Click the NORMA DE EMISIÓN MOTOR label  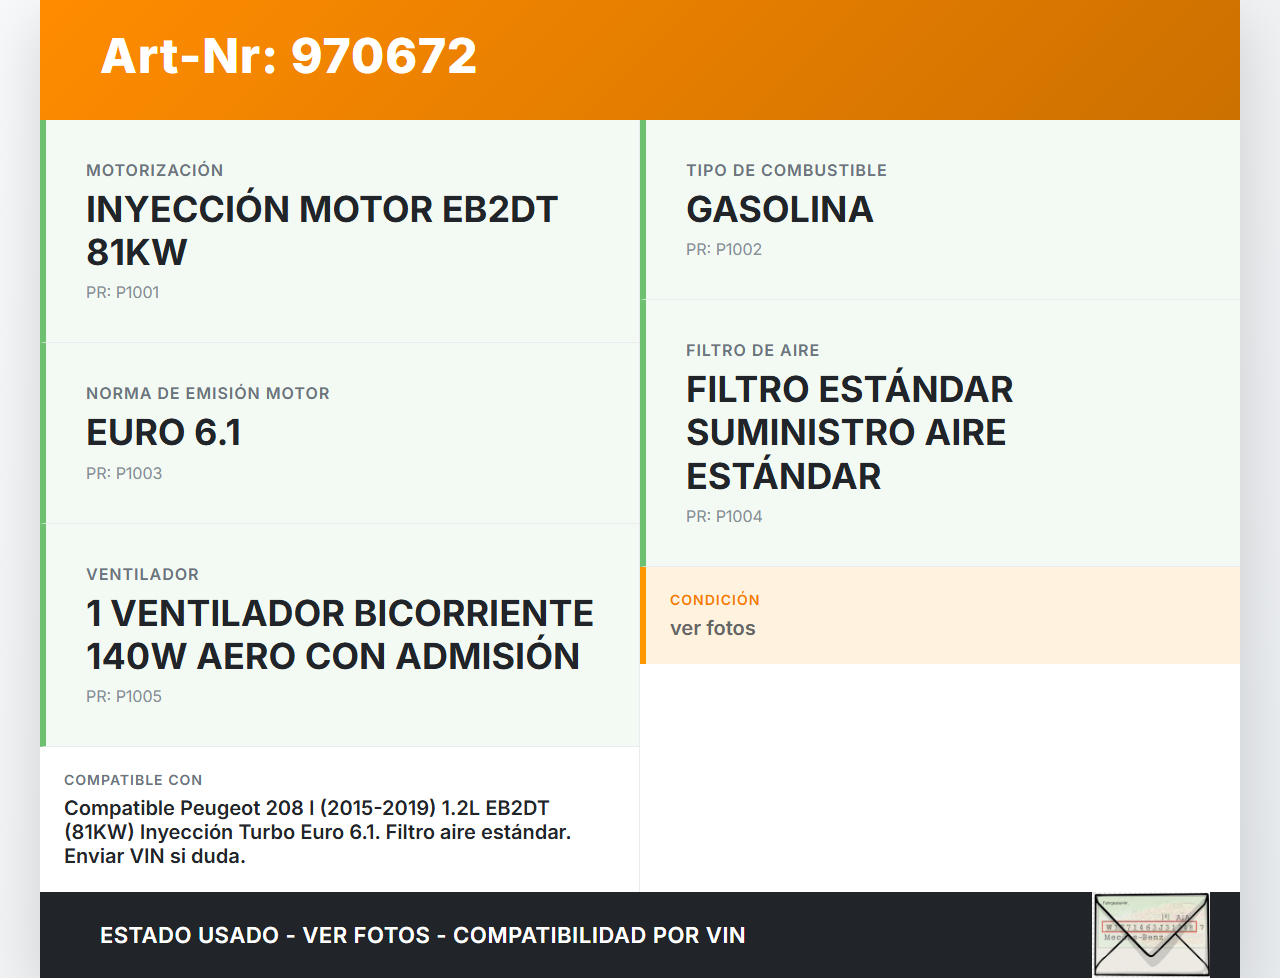207,393
